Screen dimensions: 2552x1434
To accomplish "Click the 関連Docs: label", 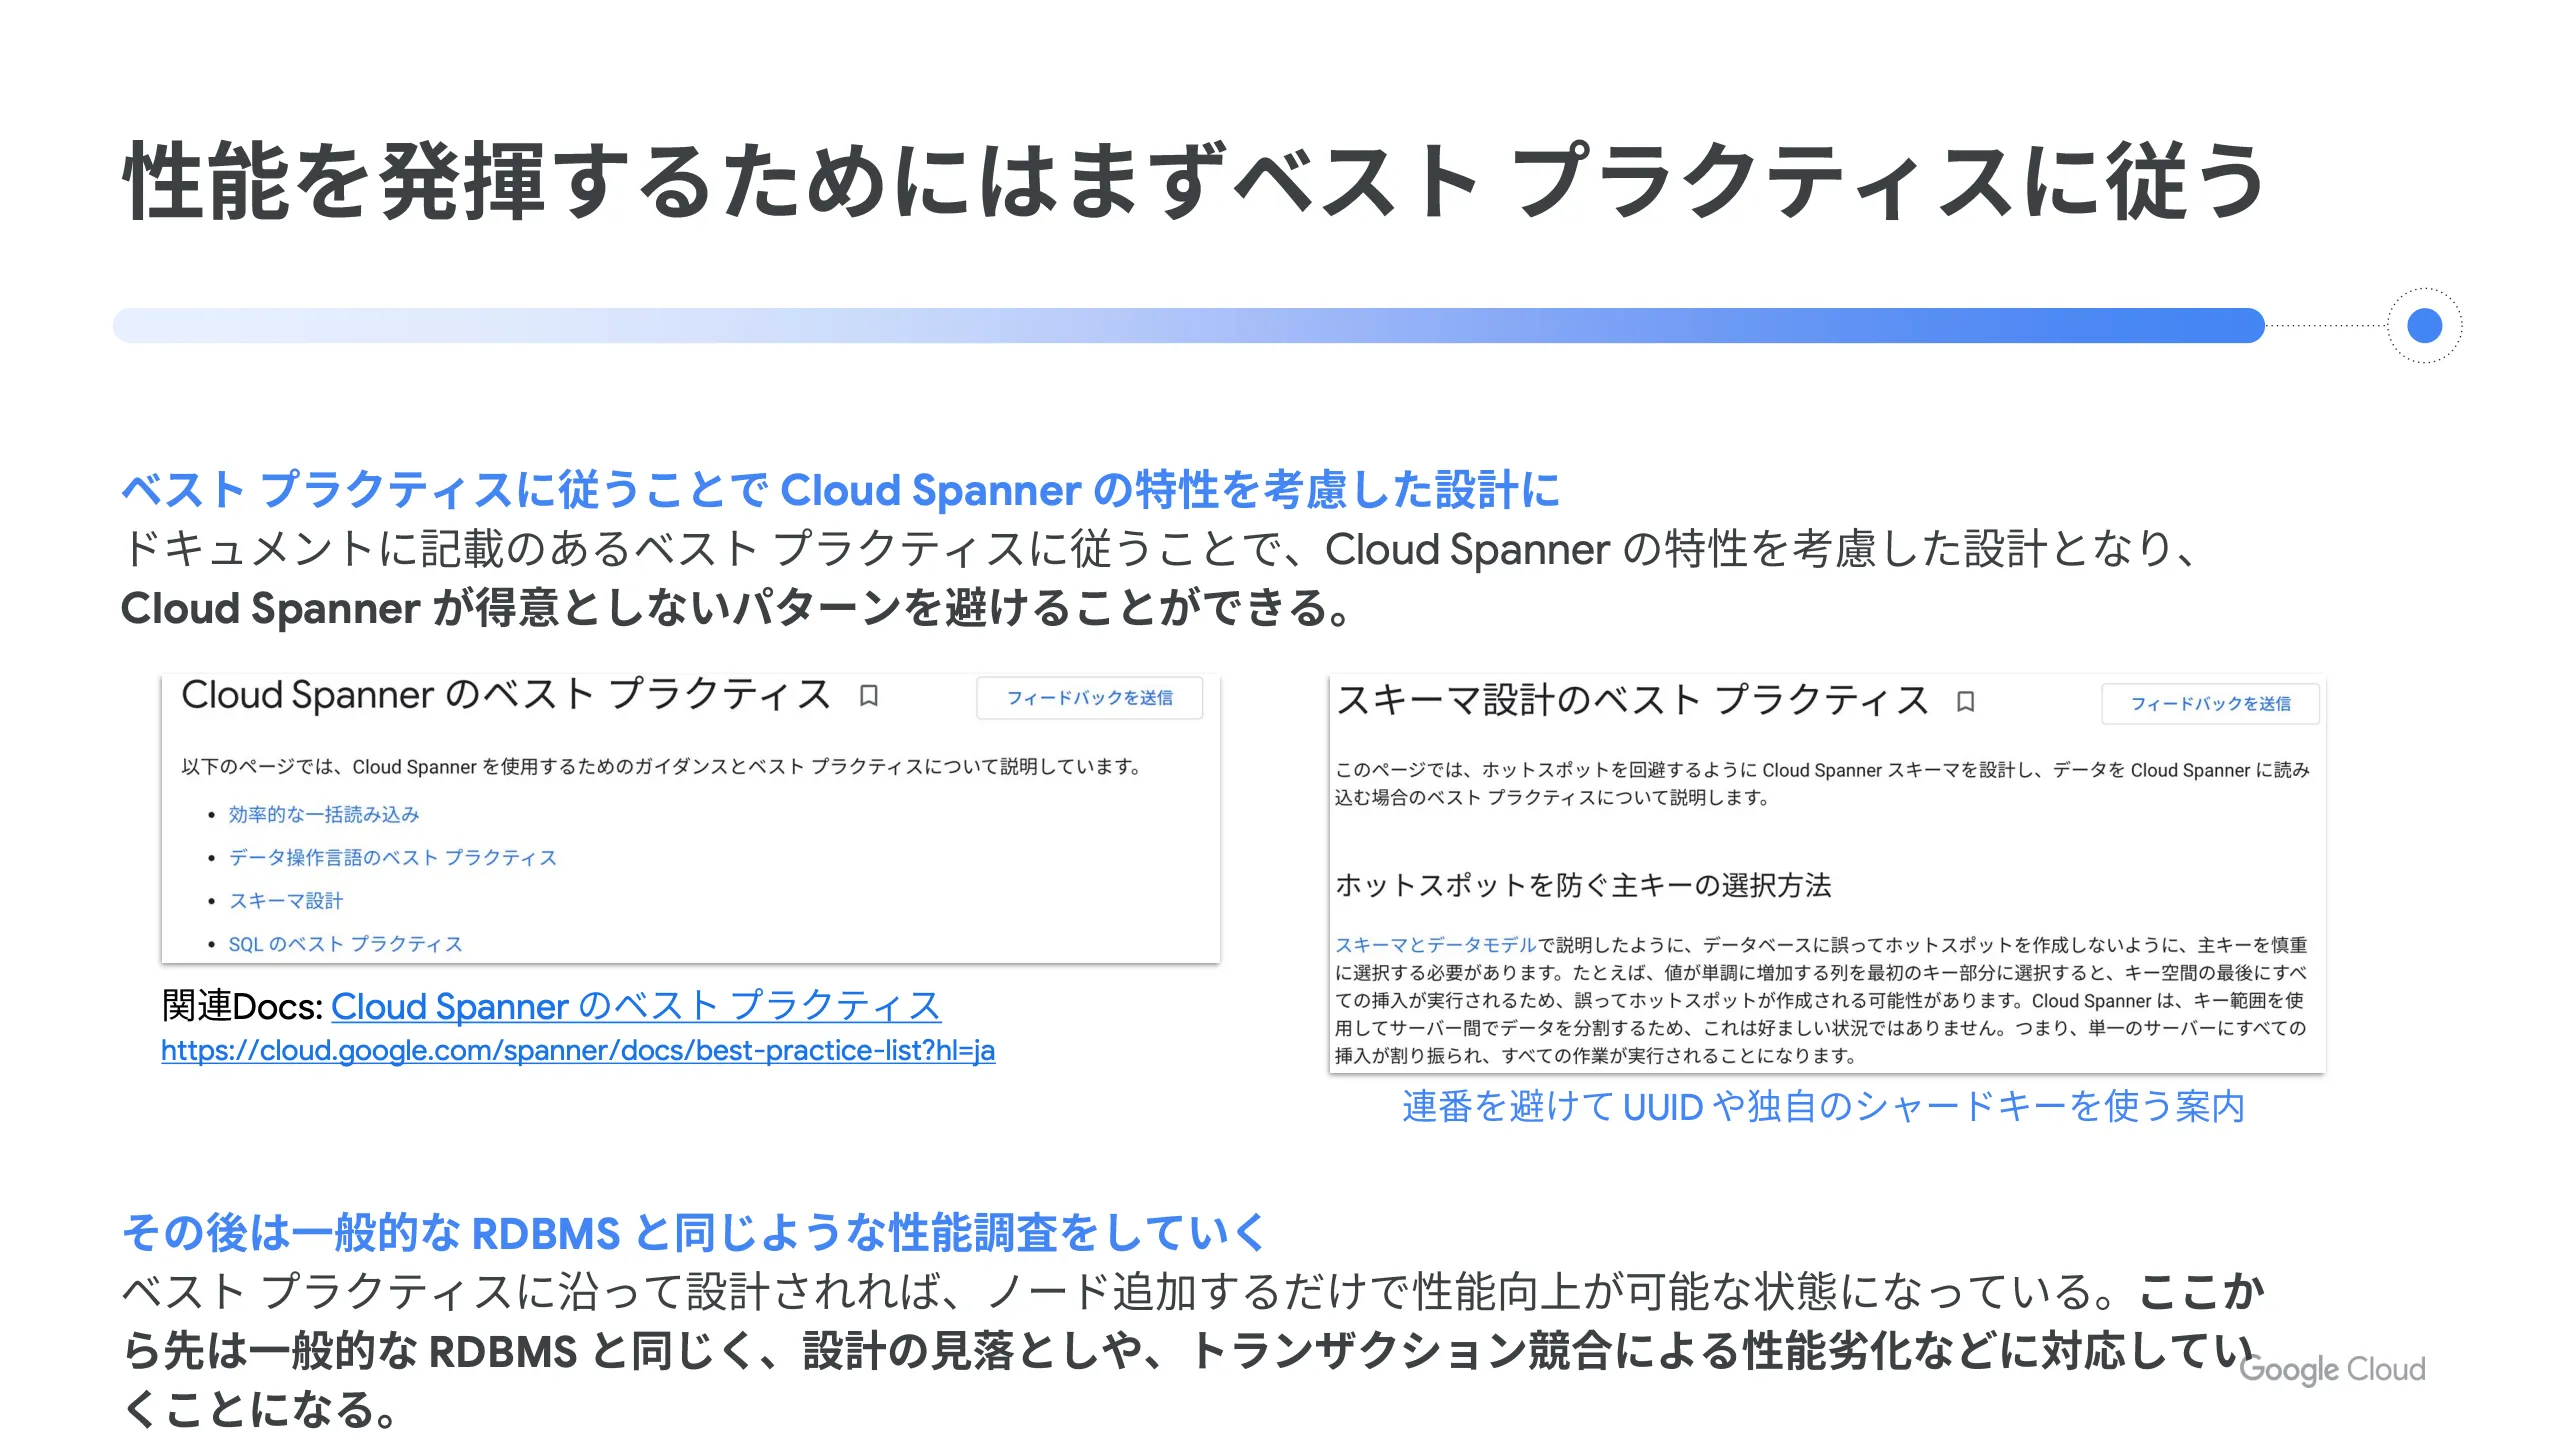I will pos(242,1006).
